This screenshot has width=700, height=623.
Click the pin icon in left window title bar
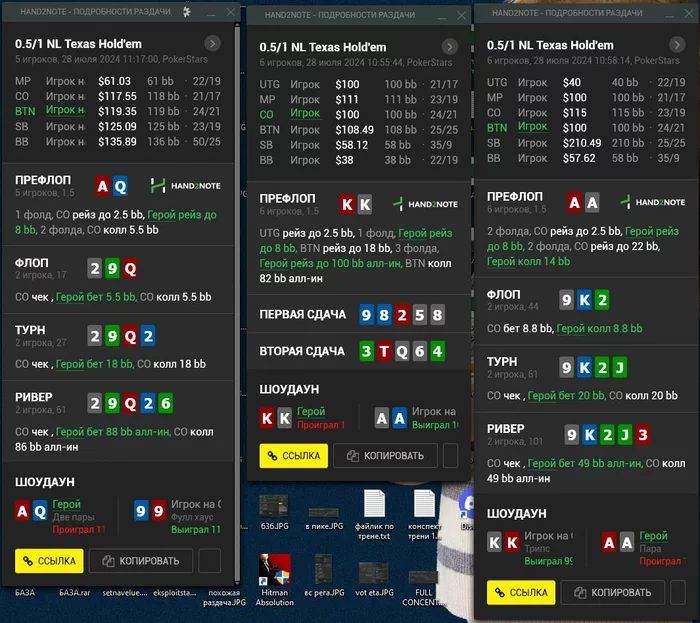[187, 12]
